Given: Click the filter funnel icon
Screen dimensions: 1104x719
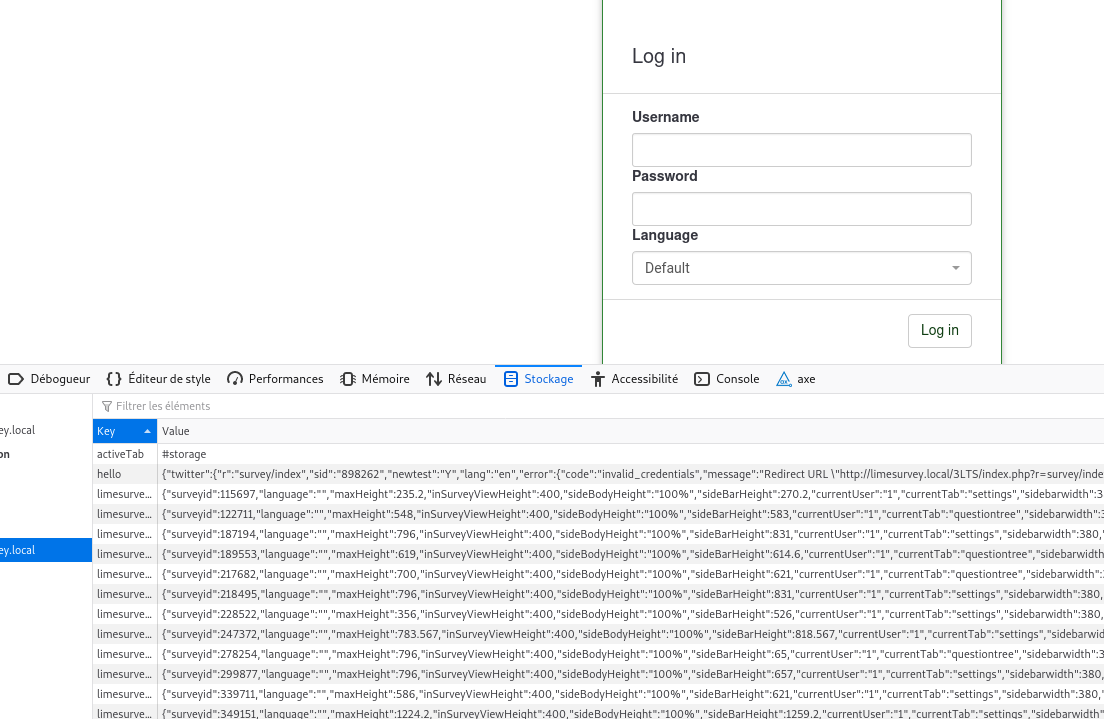Looking at the screenshot, I should coord(107,406).
